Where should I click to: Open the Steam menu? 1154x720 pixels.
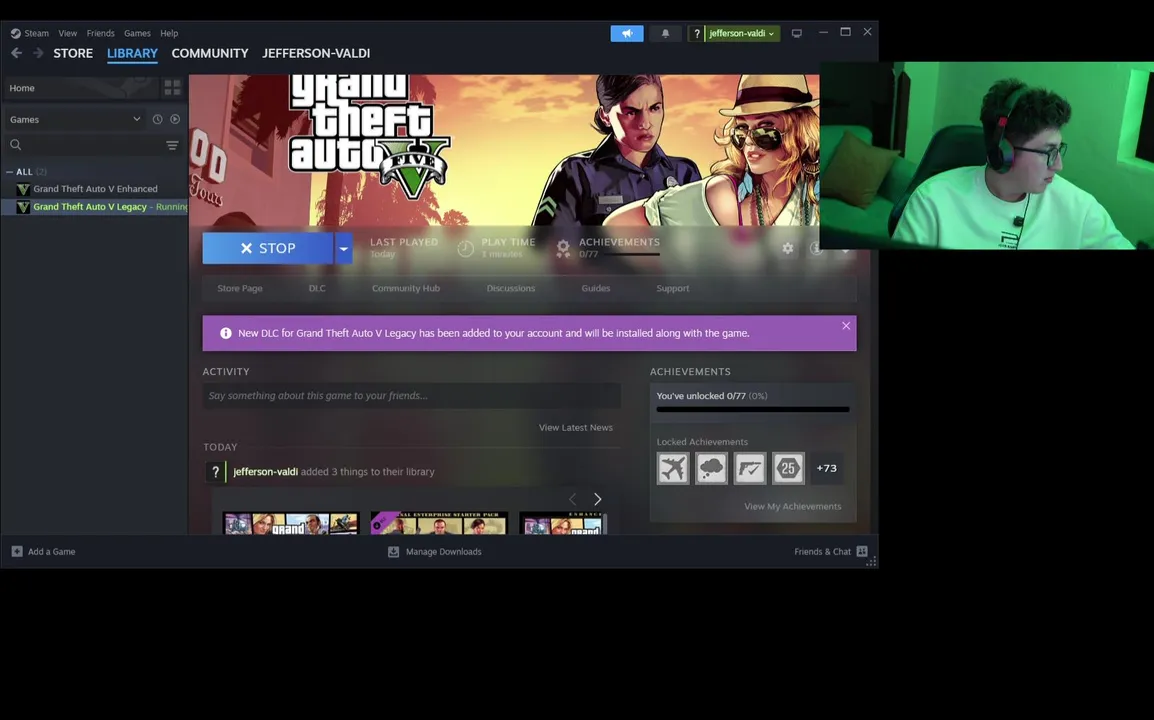(36, 33)
